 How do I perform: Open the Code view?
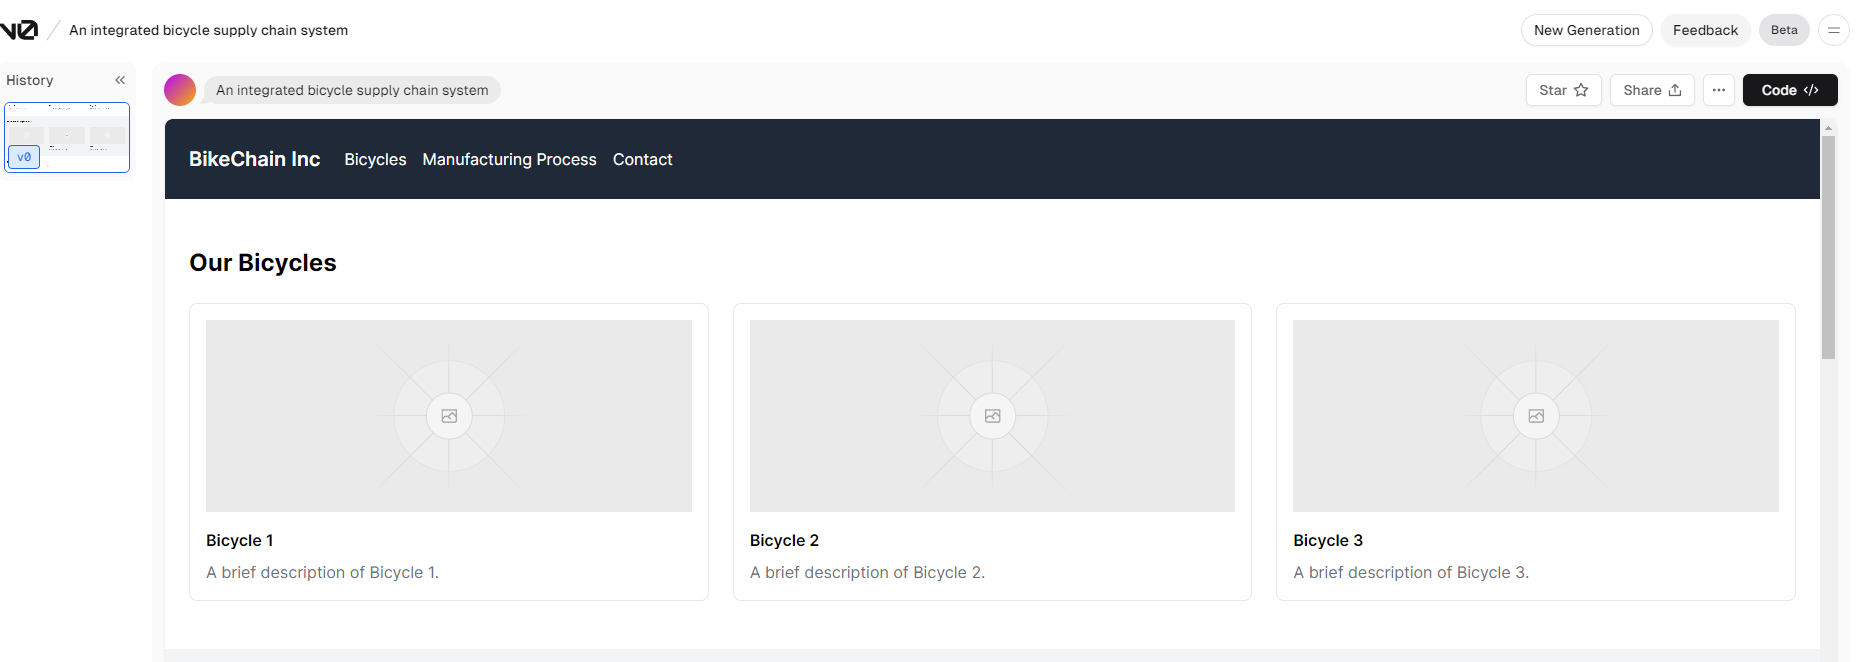tap(1789, 90)
